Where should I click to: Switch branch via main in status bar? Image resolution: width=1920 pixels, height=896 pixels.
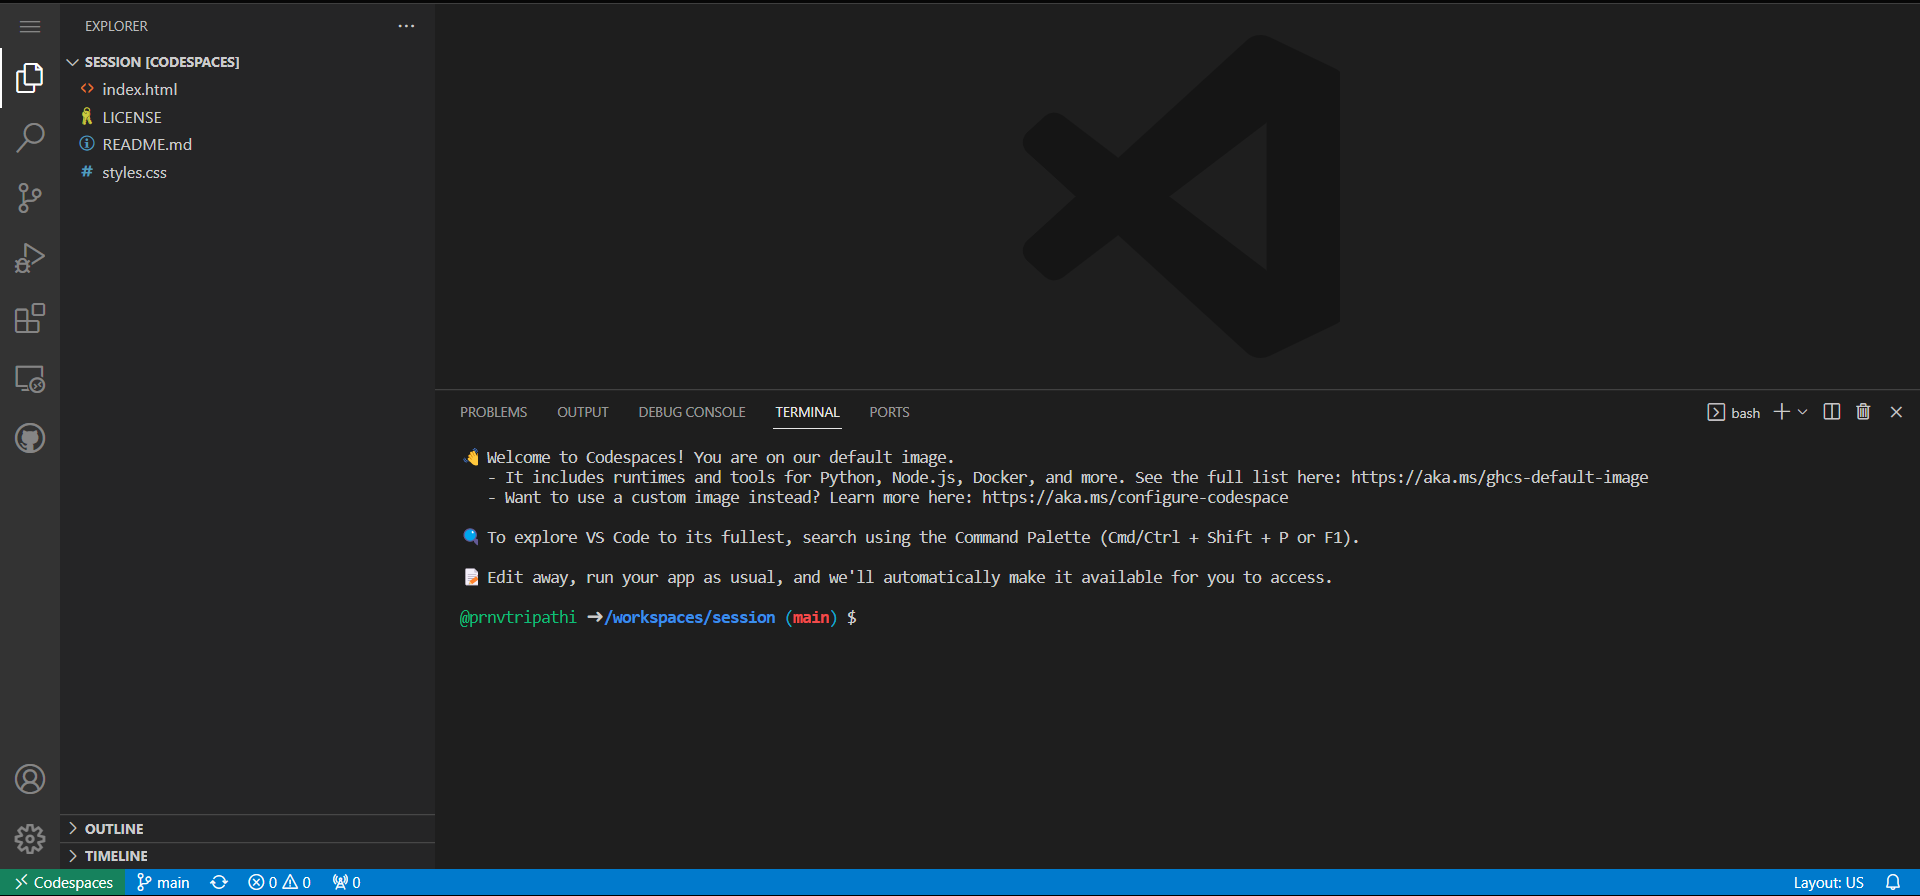point(163,882)
